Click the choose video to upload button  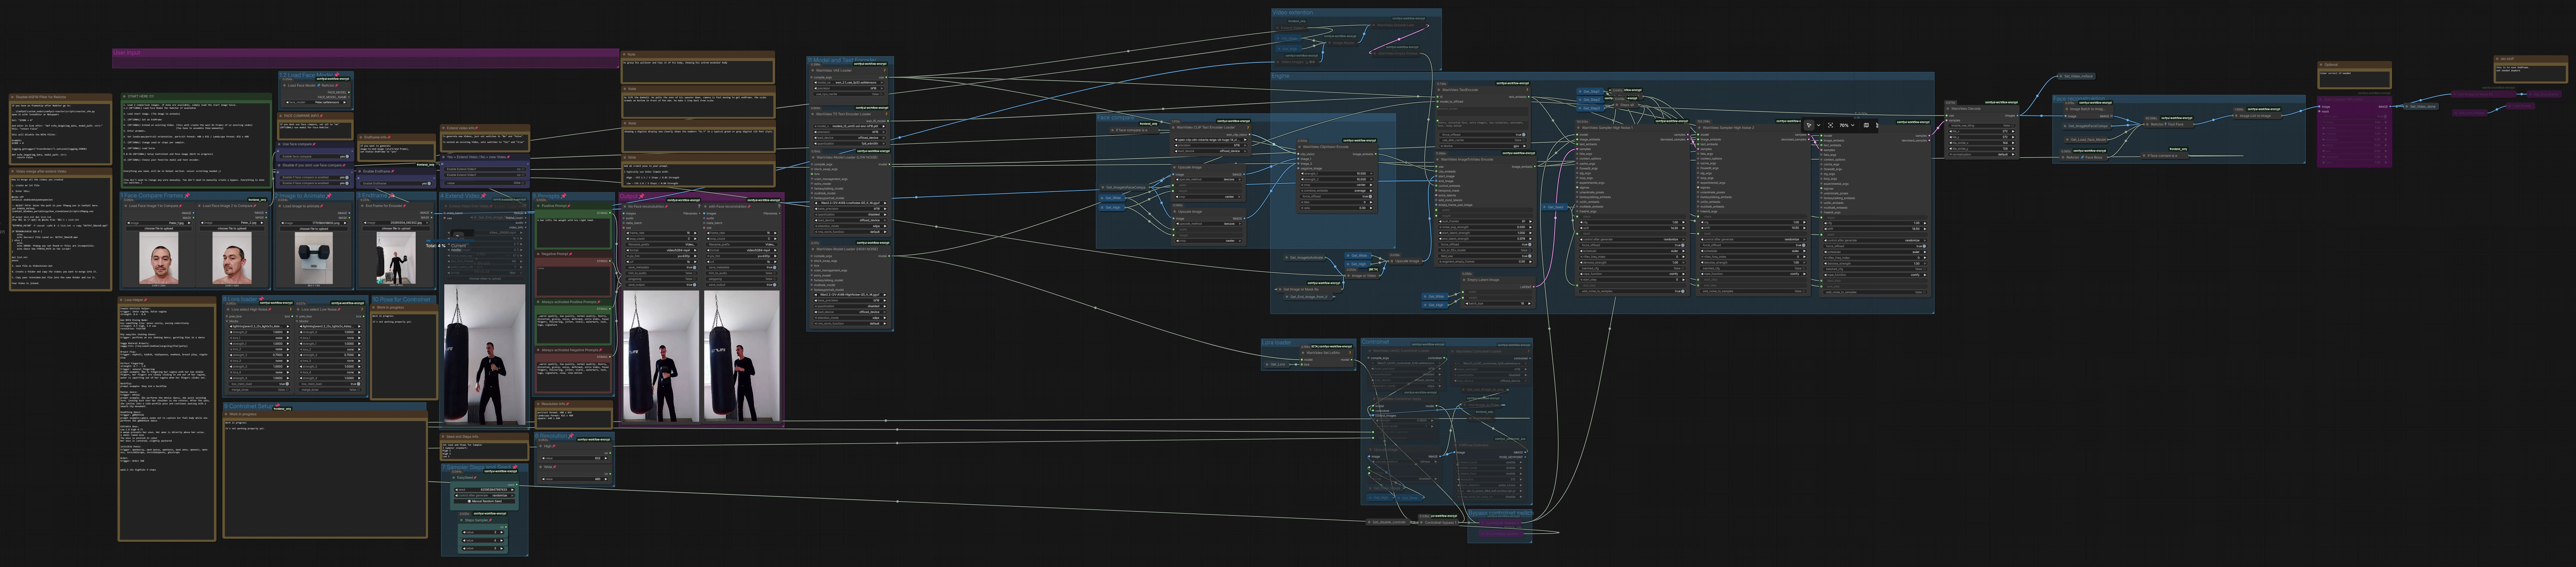485,279
